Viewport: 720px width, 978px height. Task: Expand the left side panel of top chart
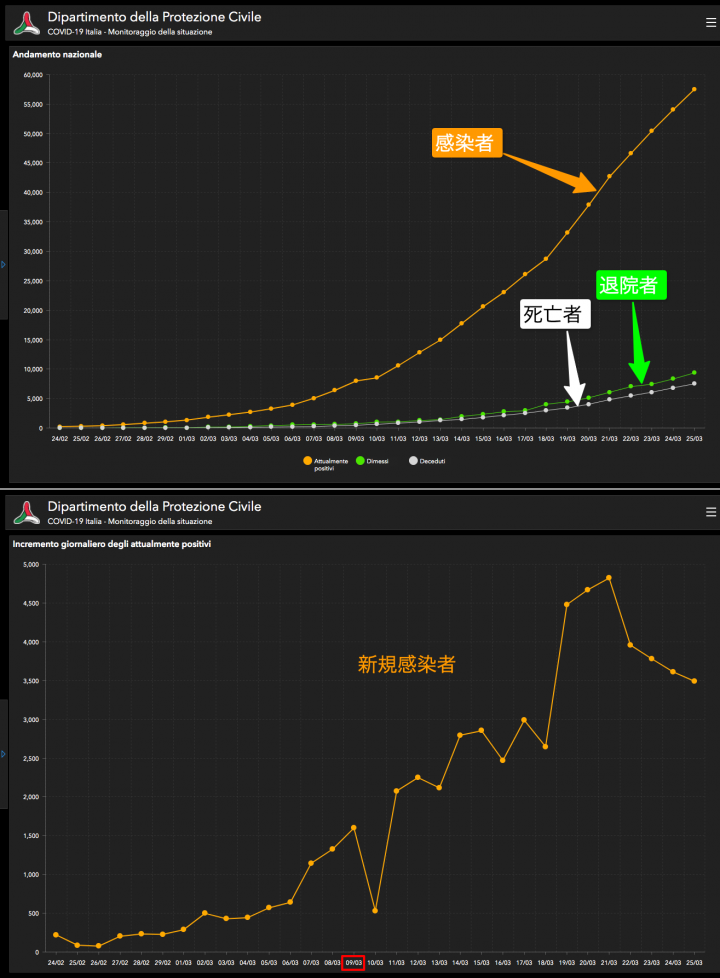pos(4,264)
